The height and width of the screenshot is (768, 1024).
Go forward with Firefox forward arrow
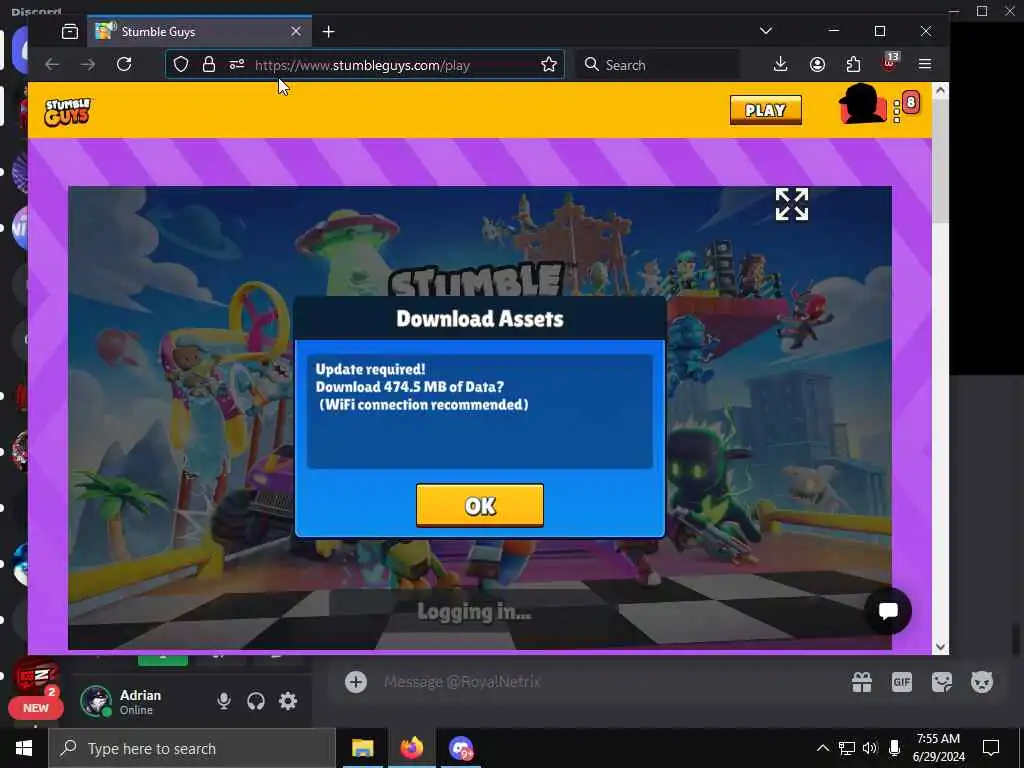point(88,64)
